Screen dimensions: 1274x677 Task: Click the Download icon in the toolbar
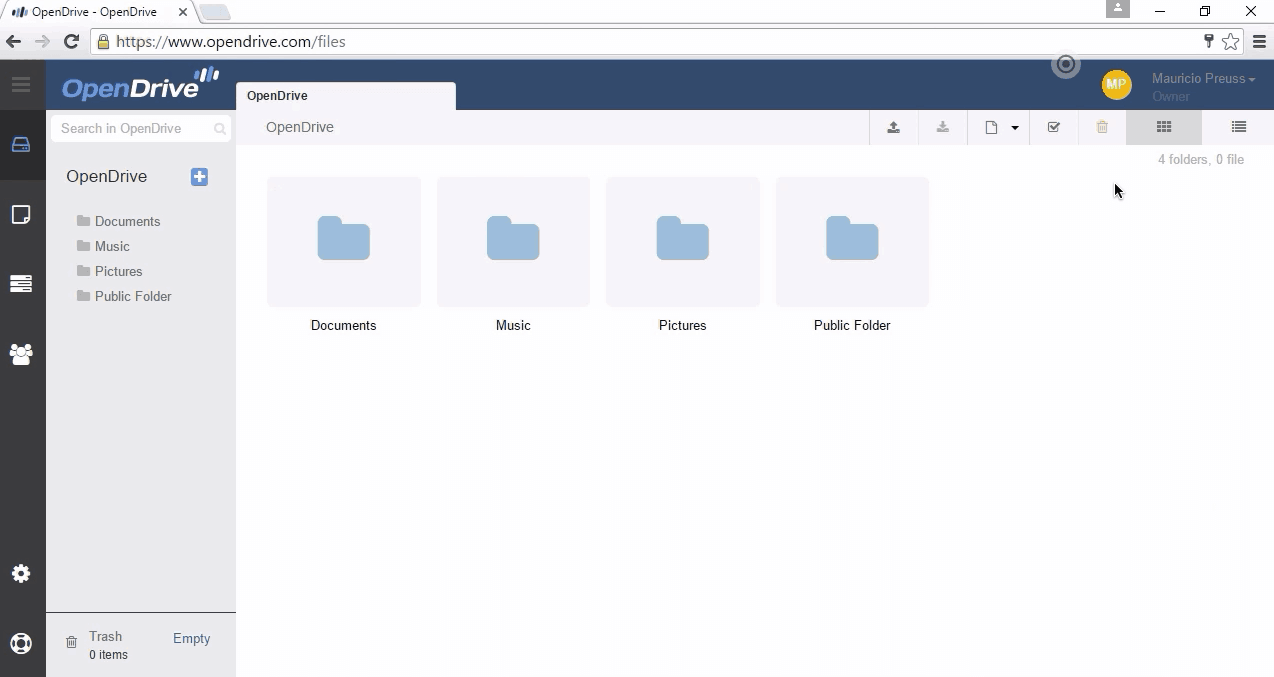pyautogui.click(x=942, y=127)
